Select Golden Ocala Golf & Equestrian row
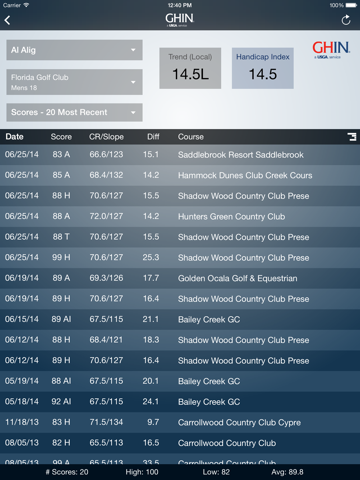The width and height of the screenshot is (360, 480). point(180,278)
